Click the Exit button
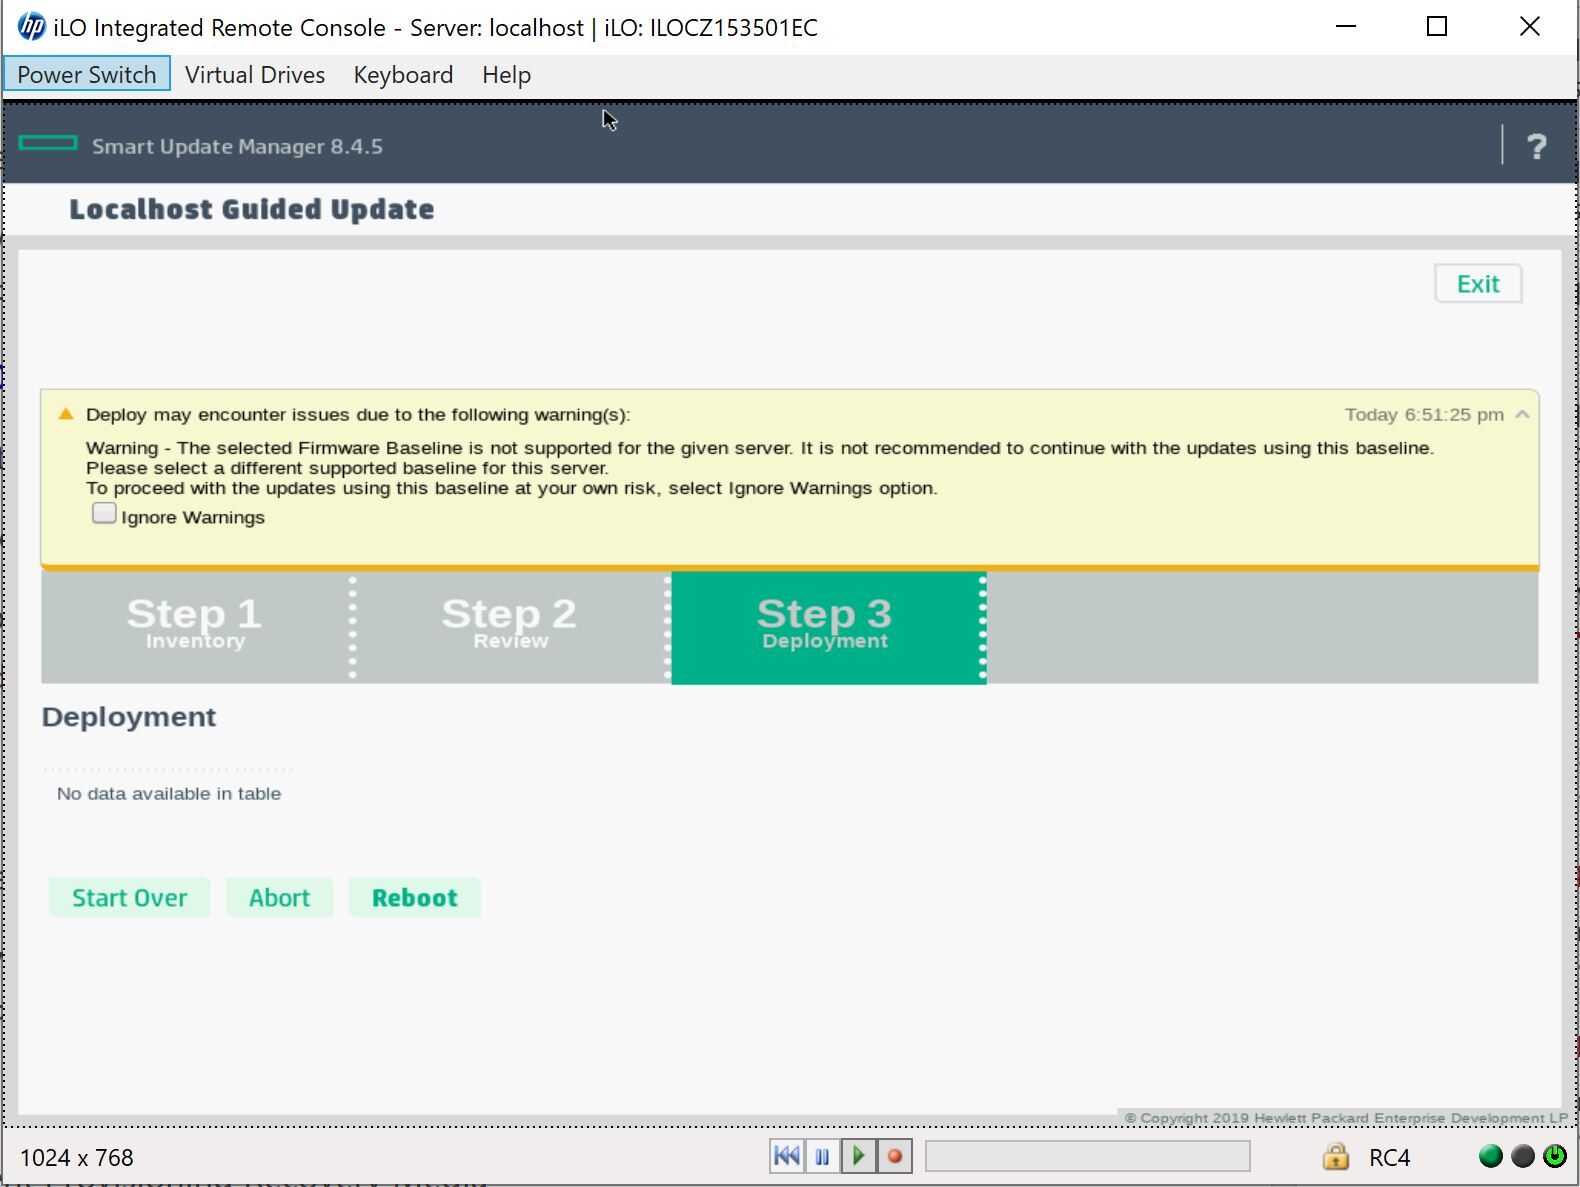Viewport: 1580px width, 1187px height. coord(1478,284)
